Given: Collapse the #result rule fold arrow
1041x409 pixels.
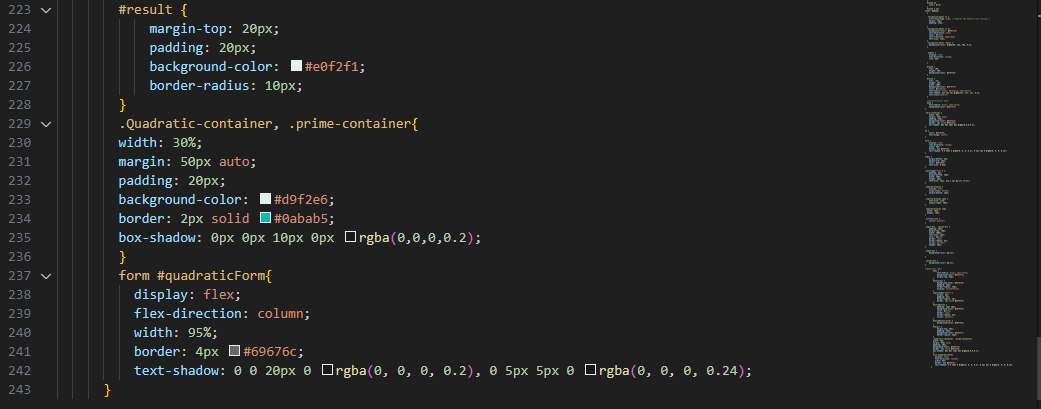Looking at the screenshot, I should 46,10.
